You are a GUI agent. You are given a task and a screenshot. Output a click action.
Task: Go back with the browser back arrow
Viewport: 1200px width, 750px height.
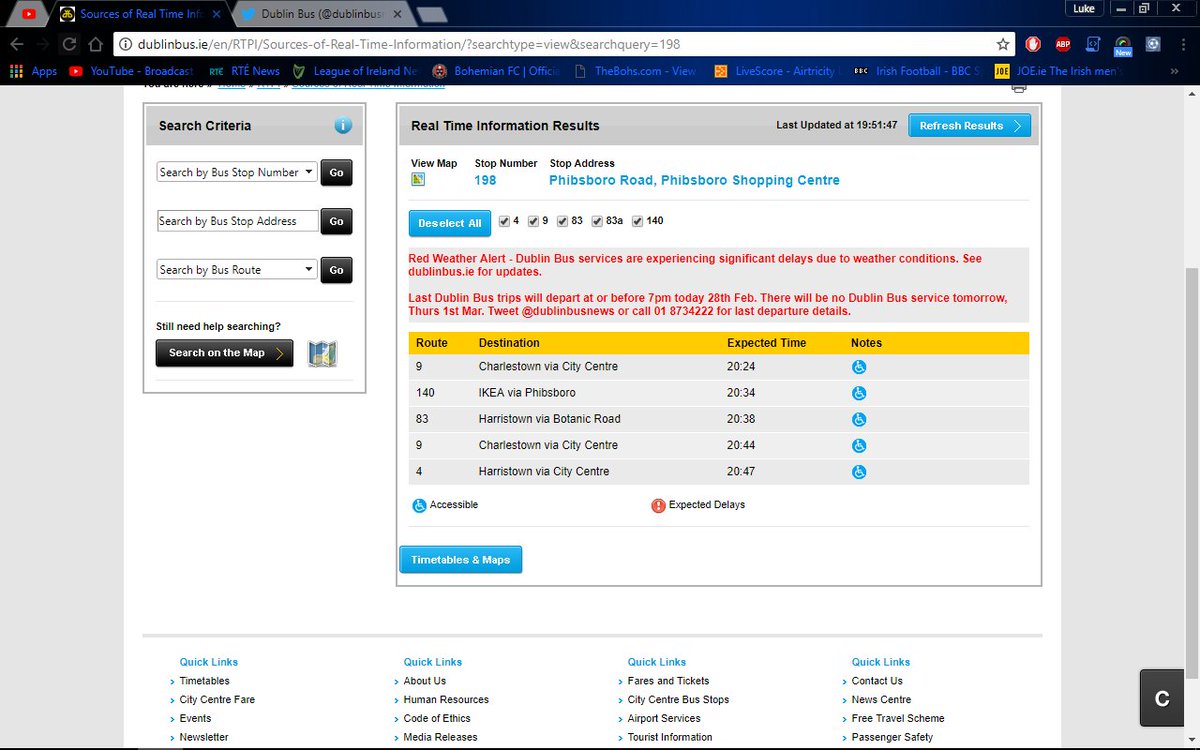click(x=16, y=44)
